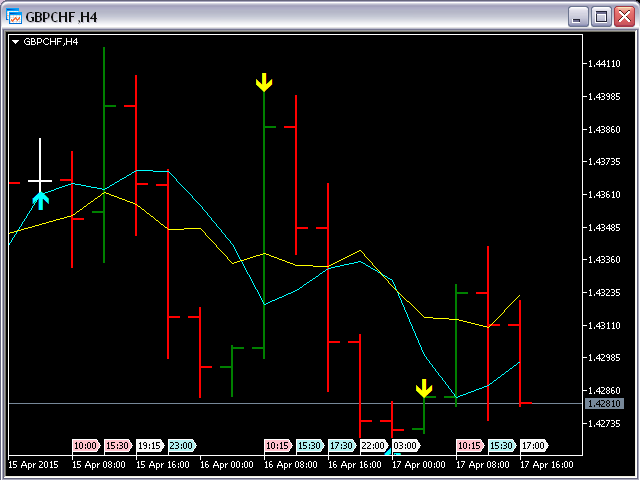Select yellow down arrow above 16 Apr 08:00 bar

264,82
